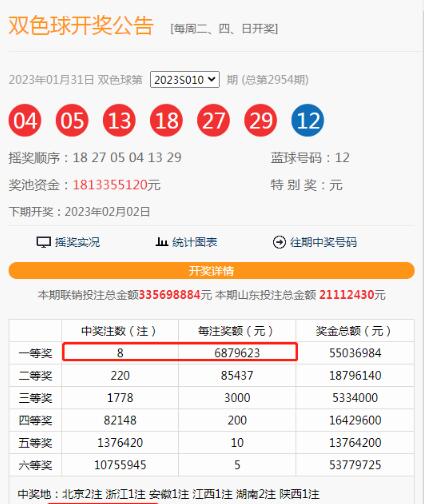Click the 一等奖 prize amount 6879623 cell
The image size is (424, 504).
coord(237,353)
